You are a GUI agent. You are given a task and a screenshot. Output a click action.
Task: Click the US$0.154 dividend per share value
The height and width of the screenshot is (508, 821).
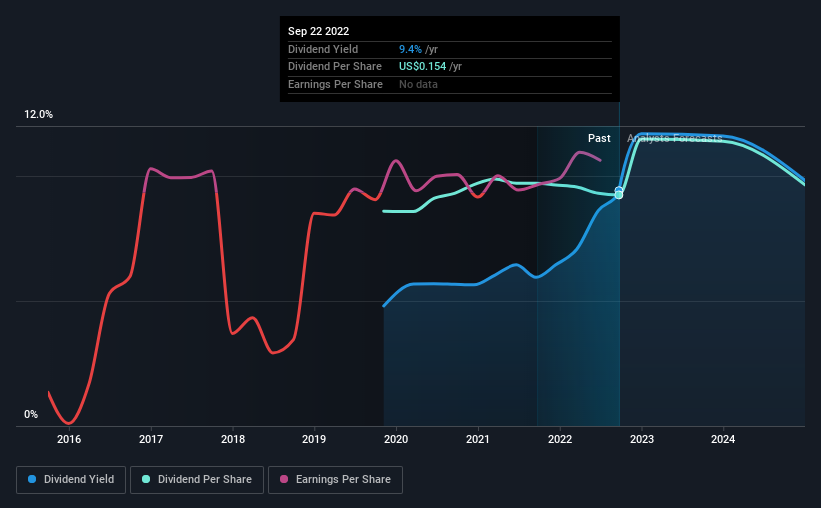(x=423, y=67)
